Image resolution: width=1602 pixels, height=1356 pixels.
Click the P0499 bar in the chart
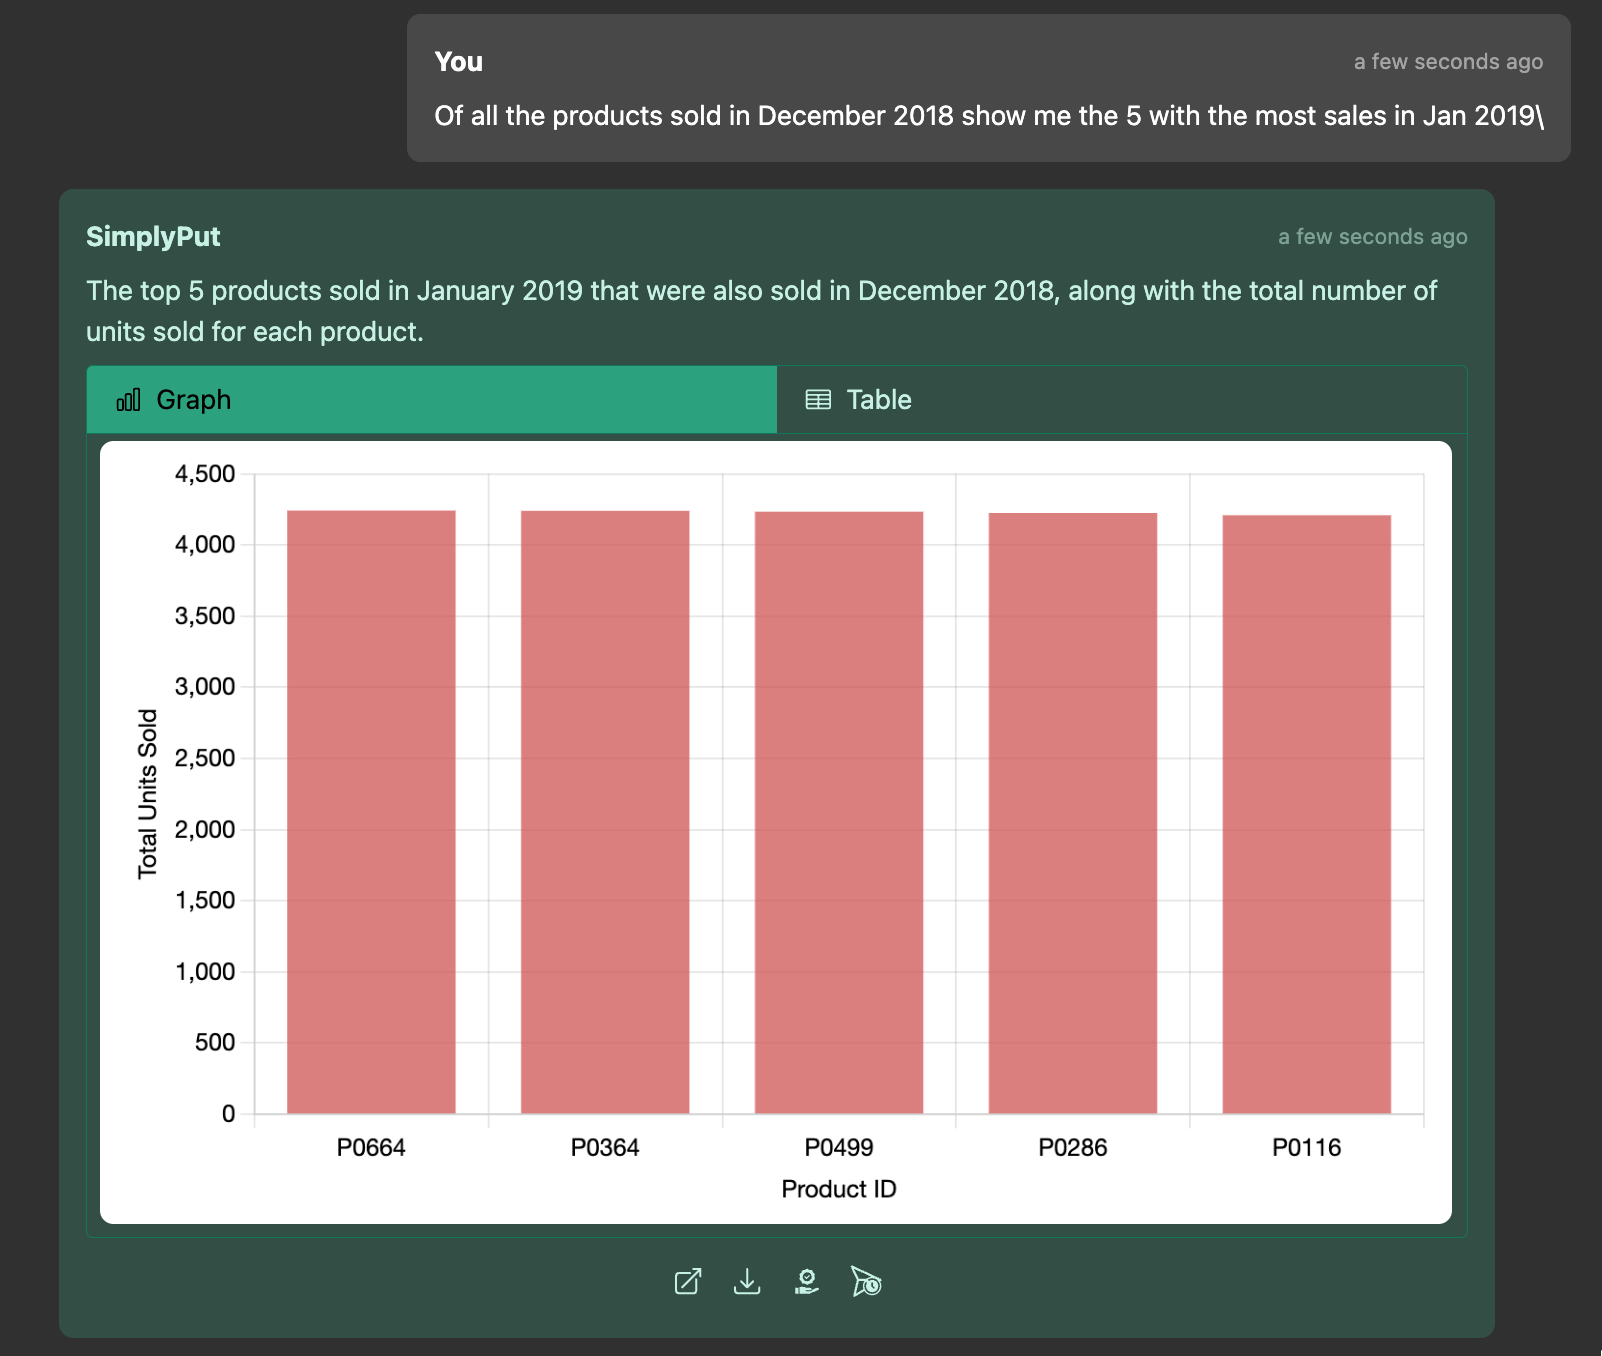(x=839, y=813)
